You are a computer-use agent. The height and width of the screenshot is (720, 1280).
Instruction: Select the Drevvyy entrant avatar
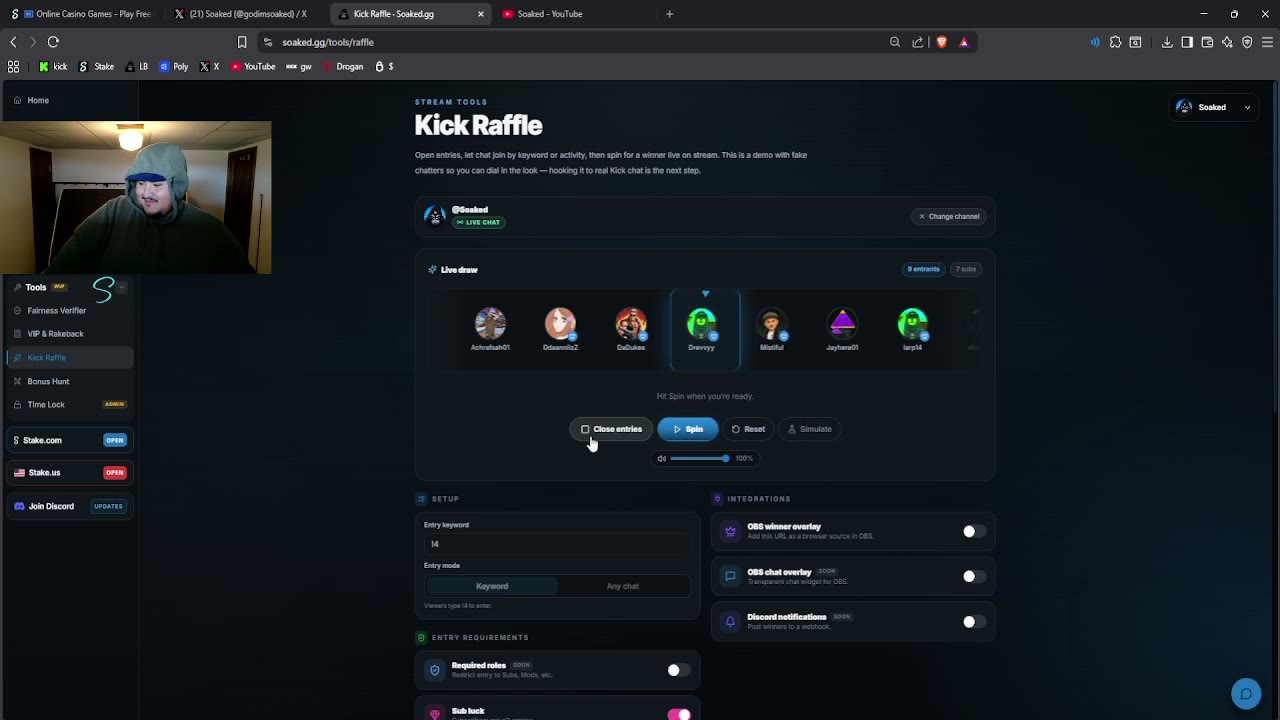click(702, 323)
